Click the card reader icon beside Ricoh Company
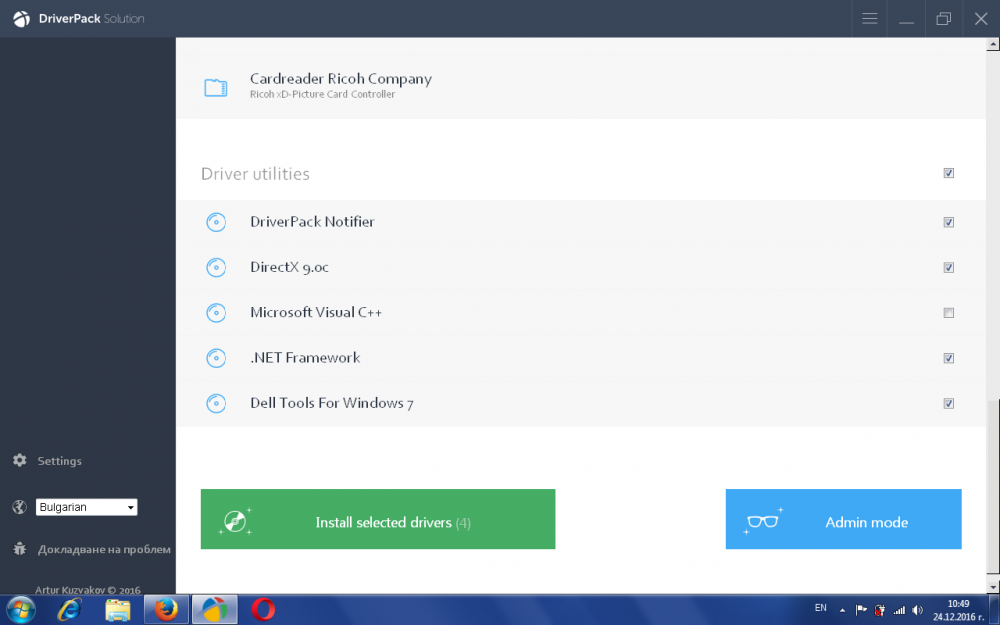 216,87
